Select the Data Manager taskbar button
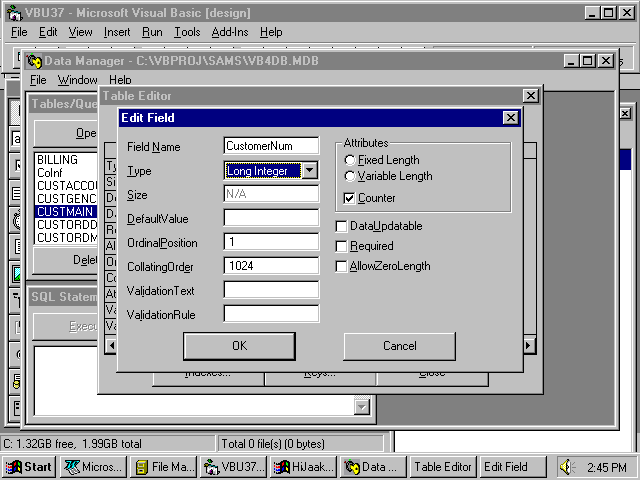 tap(371, 467)
